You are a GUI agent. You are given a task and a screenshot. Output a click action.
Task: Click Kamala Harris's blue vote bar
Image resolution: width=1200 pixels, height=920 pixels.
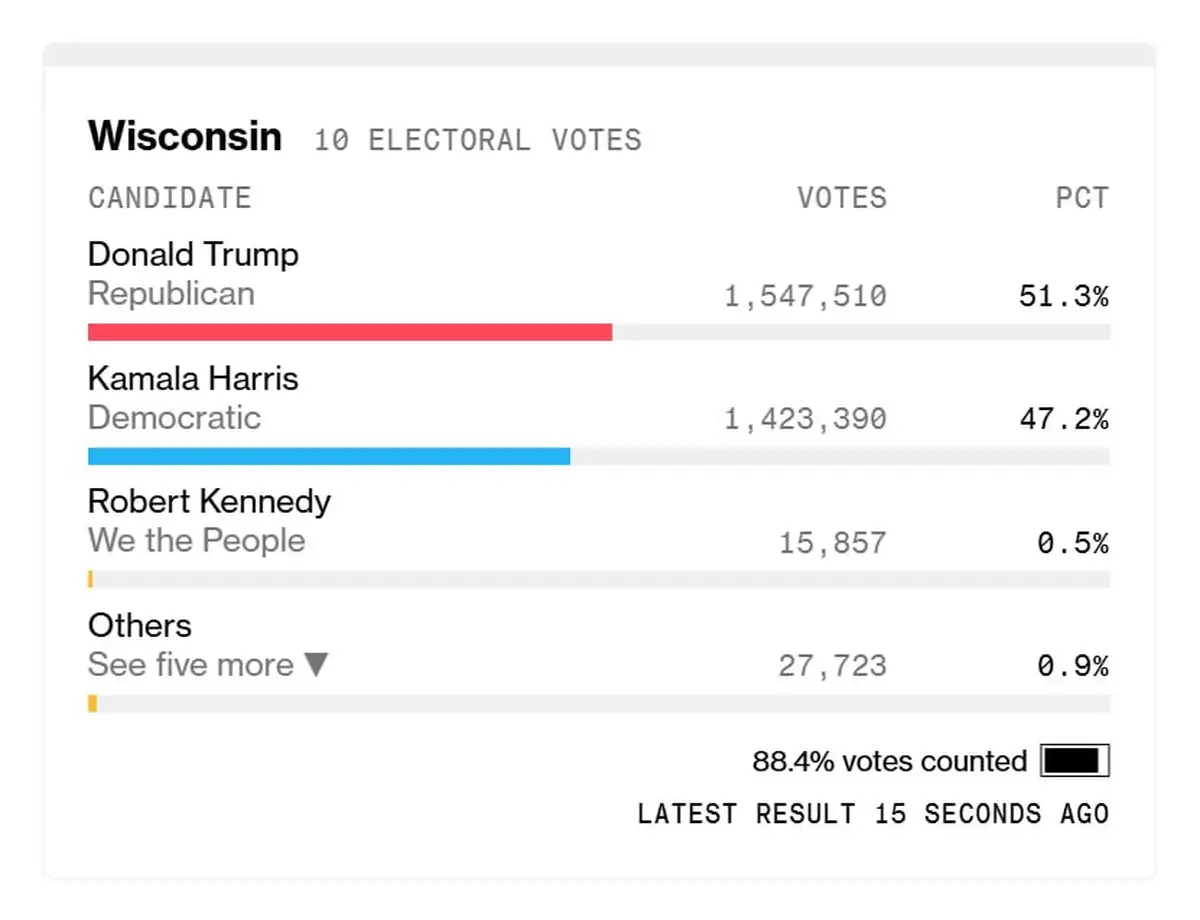coord(329,456)
